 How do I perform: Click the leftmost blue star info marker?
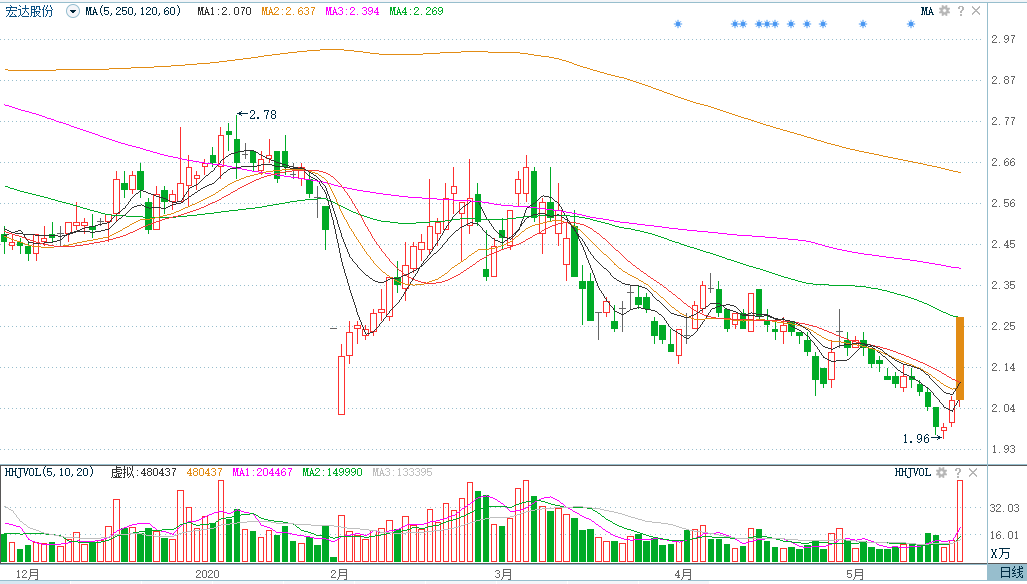(678, 24)
